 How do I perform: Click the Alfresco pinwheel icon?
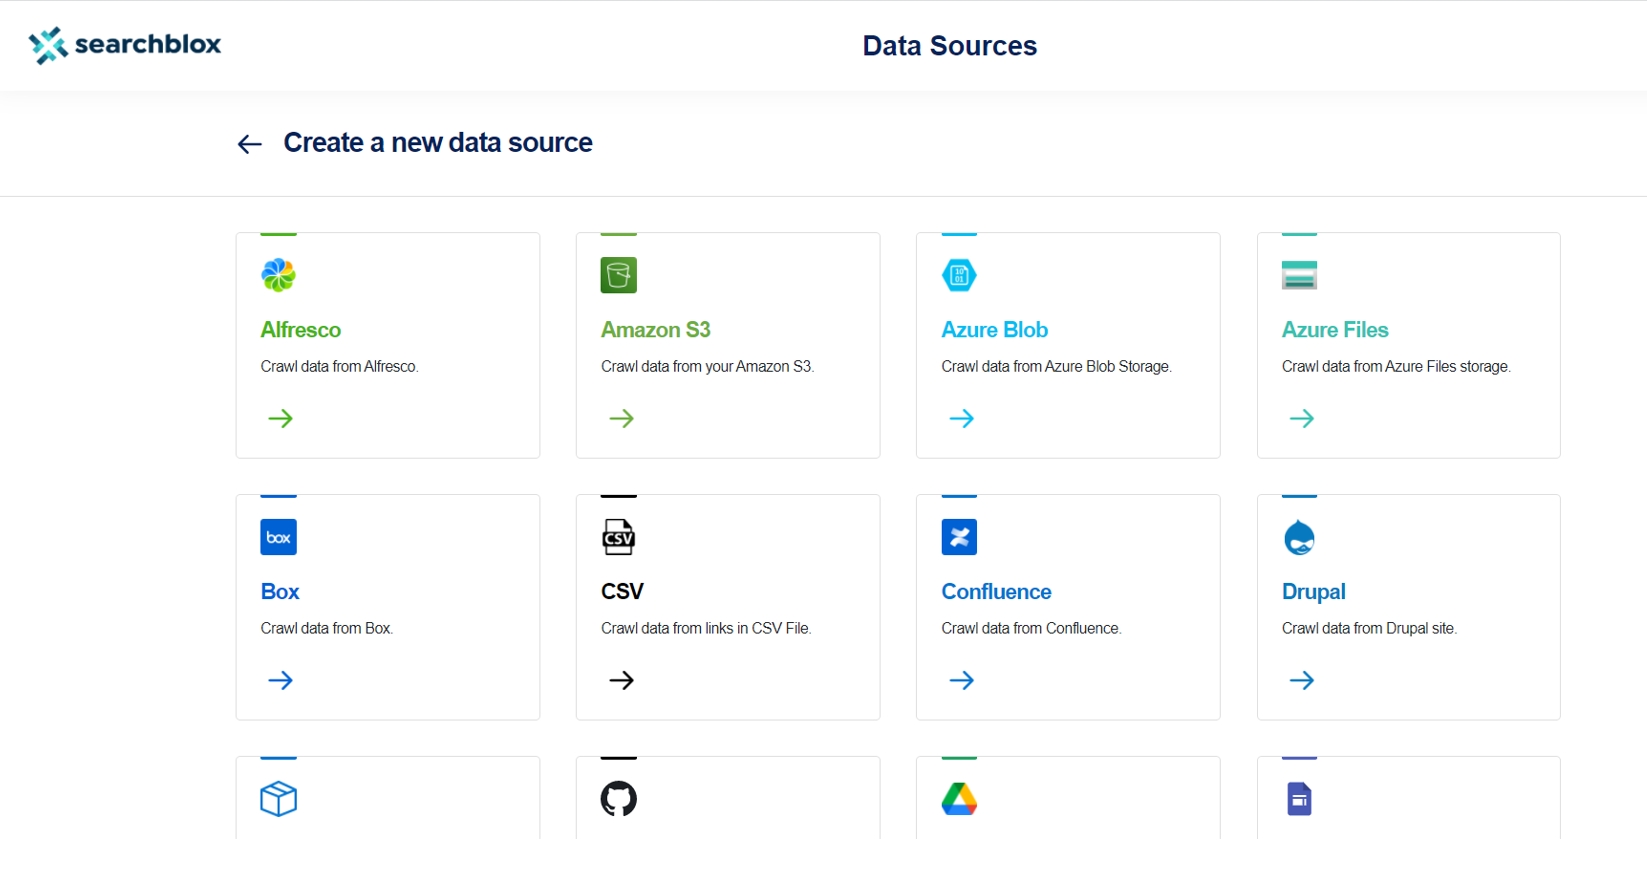click(278, 275)
